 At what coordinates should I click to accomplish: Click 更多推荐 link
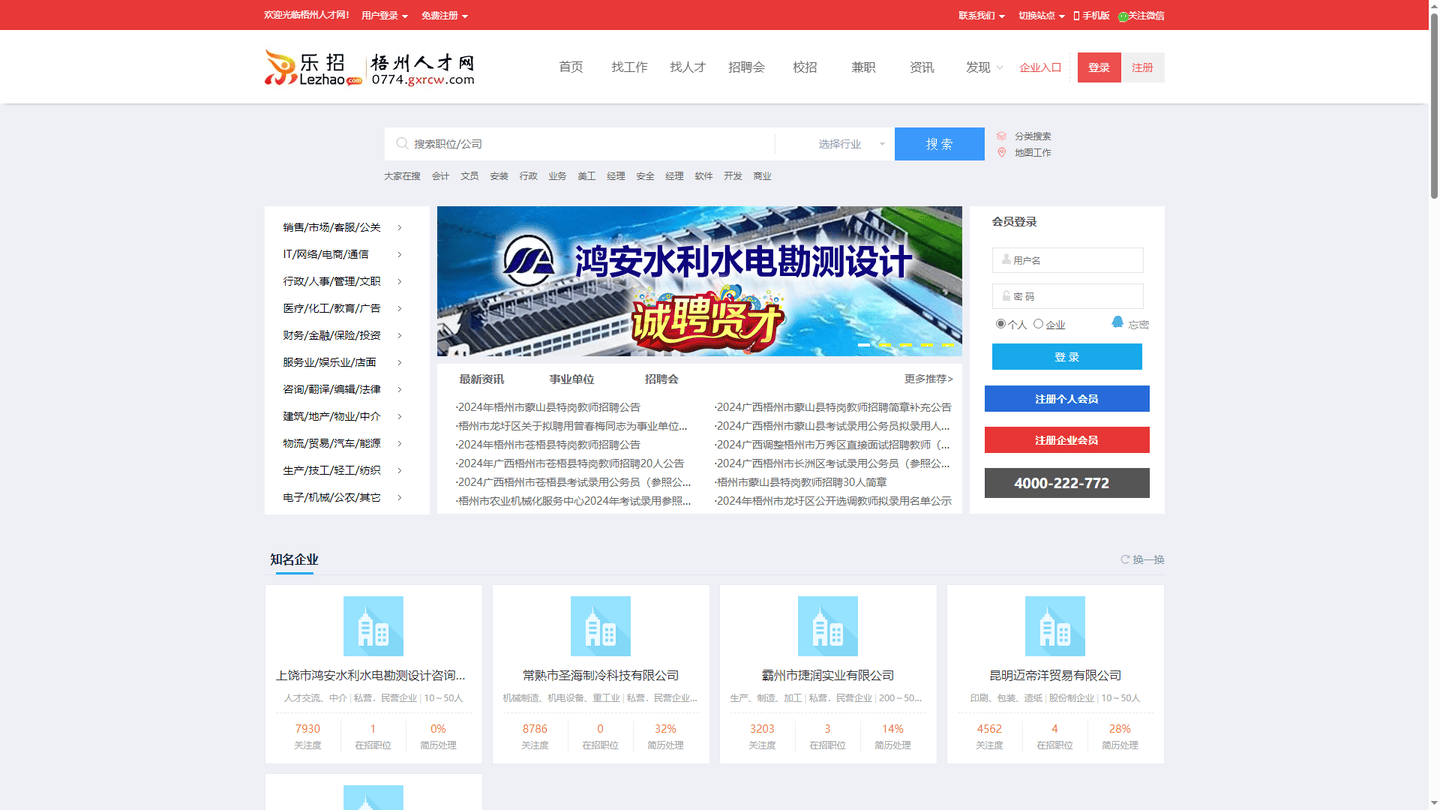click(x=928, y=379)
